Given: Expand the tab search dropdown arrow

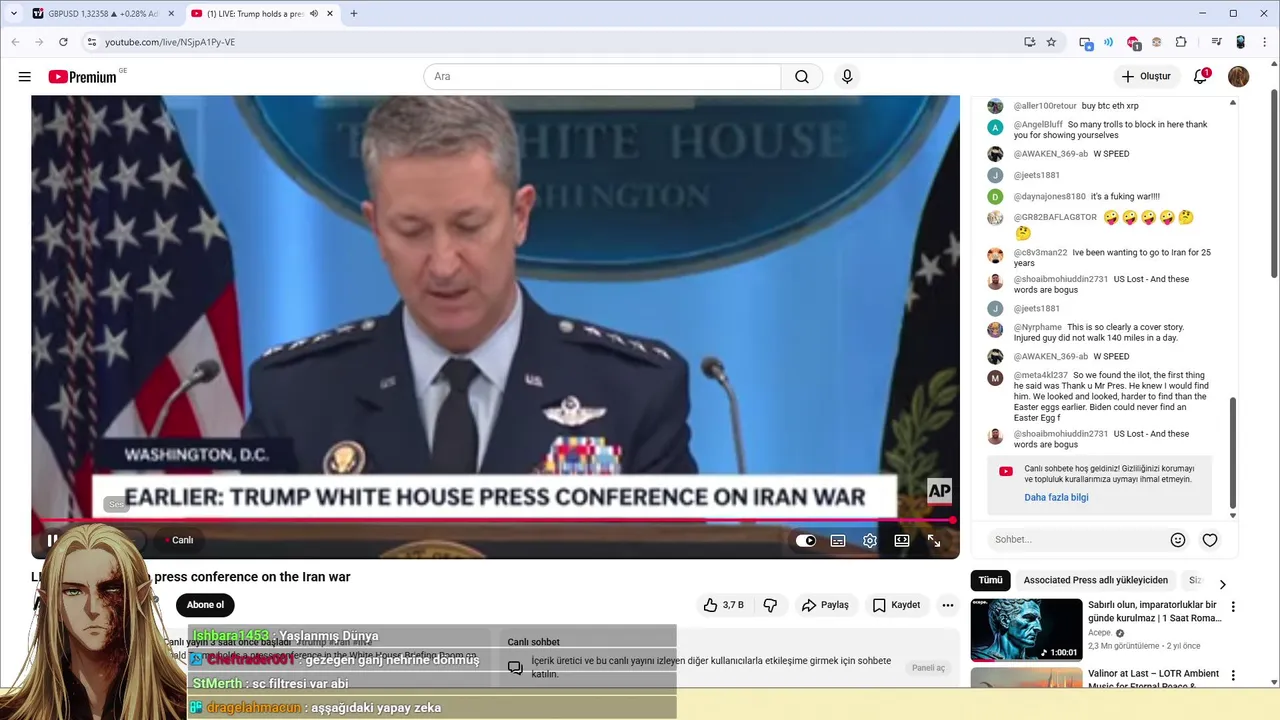Looking at the screenshot, I should (13, 14).
